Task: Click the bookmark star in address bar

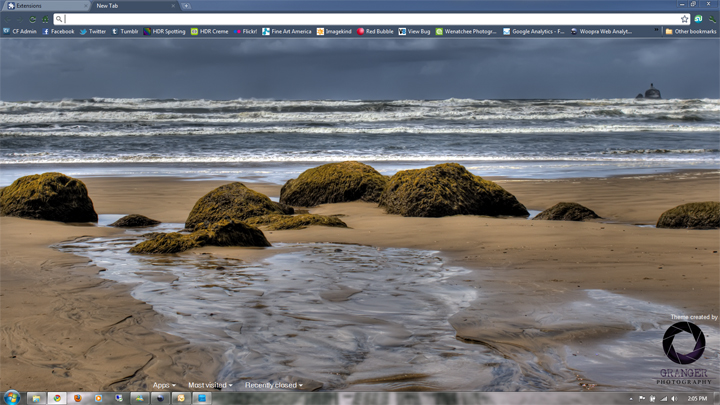Action: pyautogui.click(x=685, y=19)
